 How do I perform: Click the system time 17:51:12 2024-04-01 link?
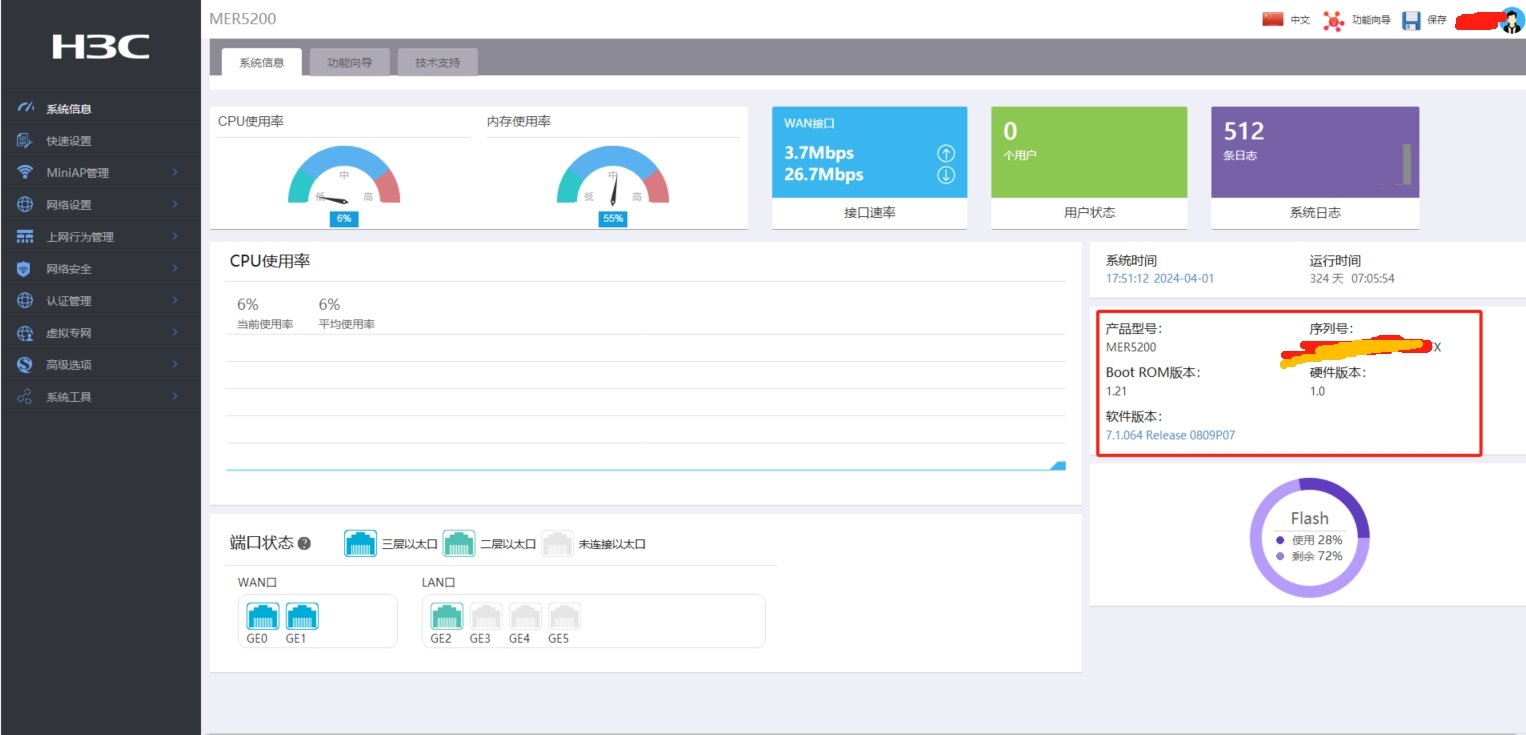click(1160, 278)
